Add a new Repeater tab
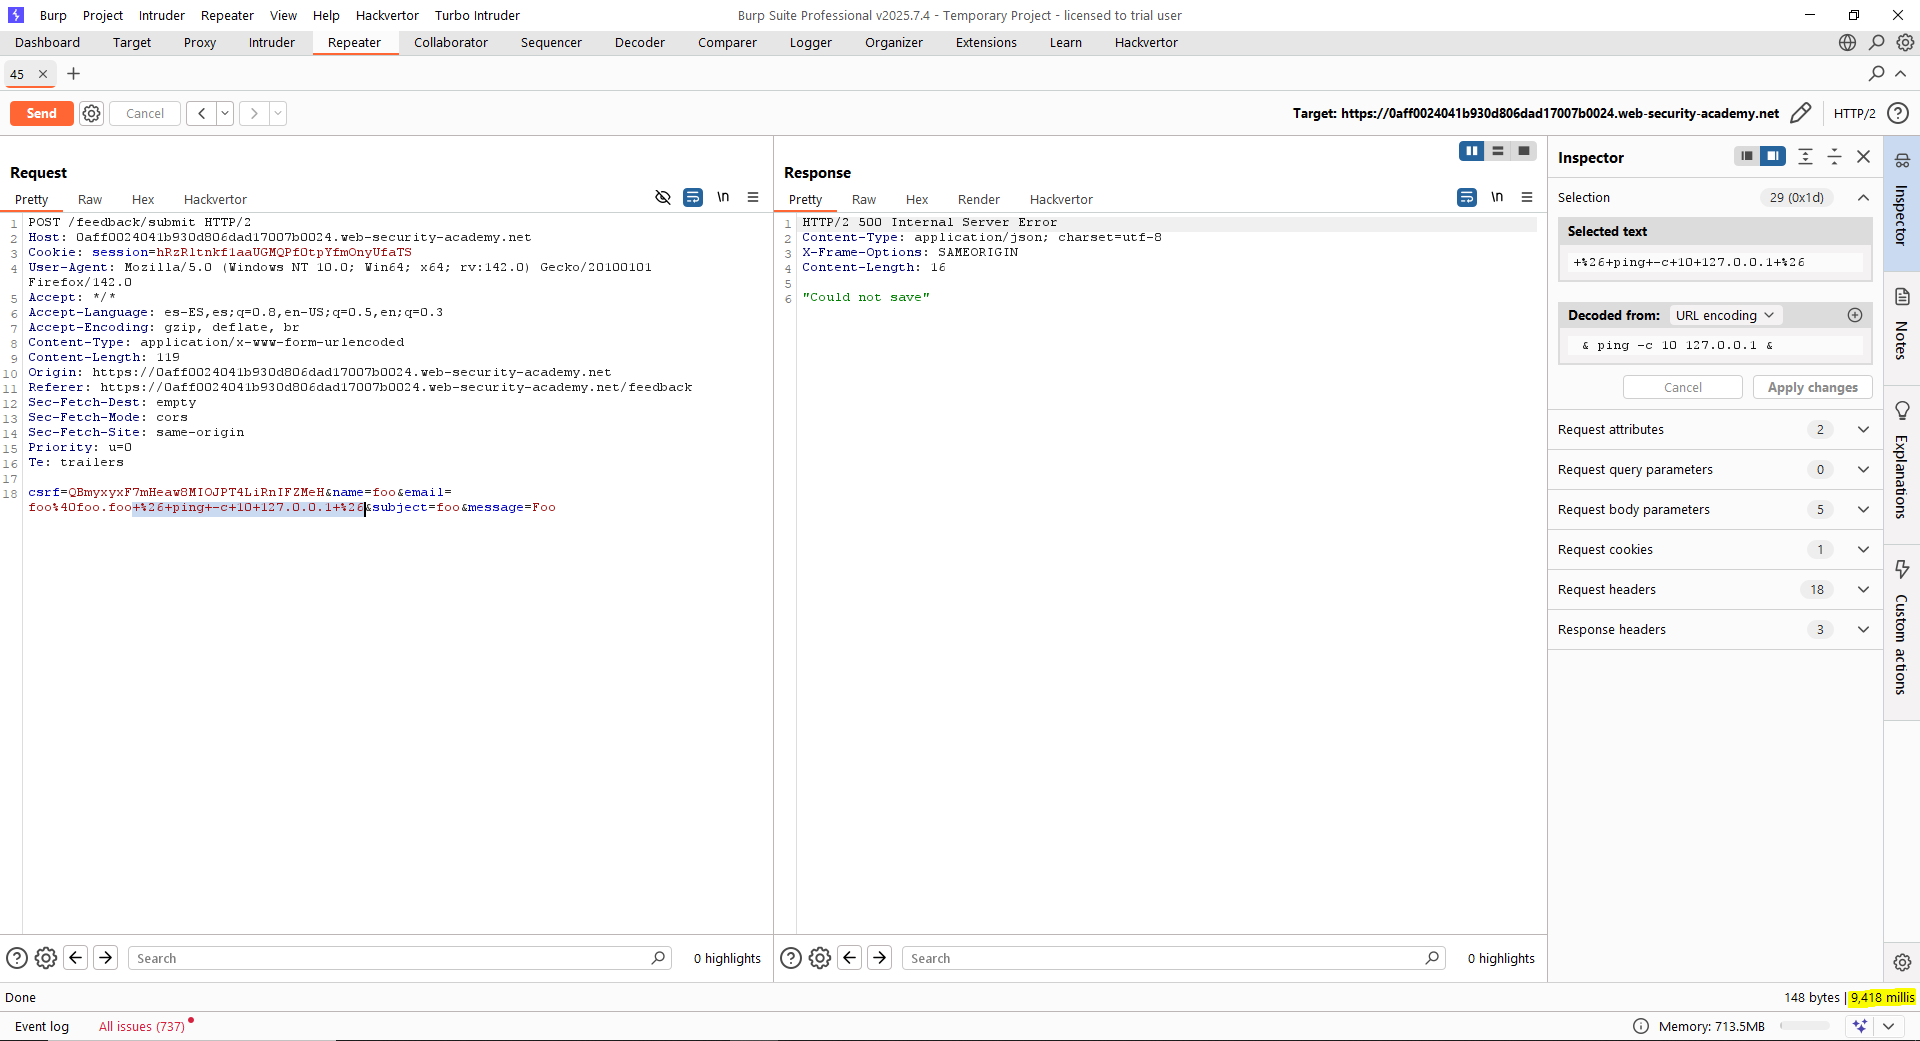The height and width of the screenshot is (1041, 1920). (x=73, y=74)
